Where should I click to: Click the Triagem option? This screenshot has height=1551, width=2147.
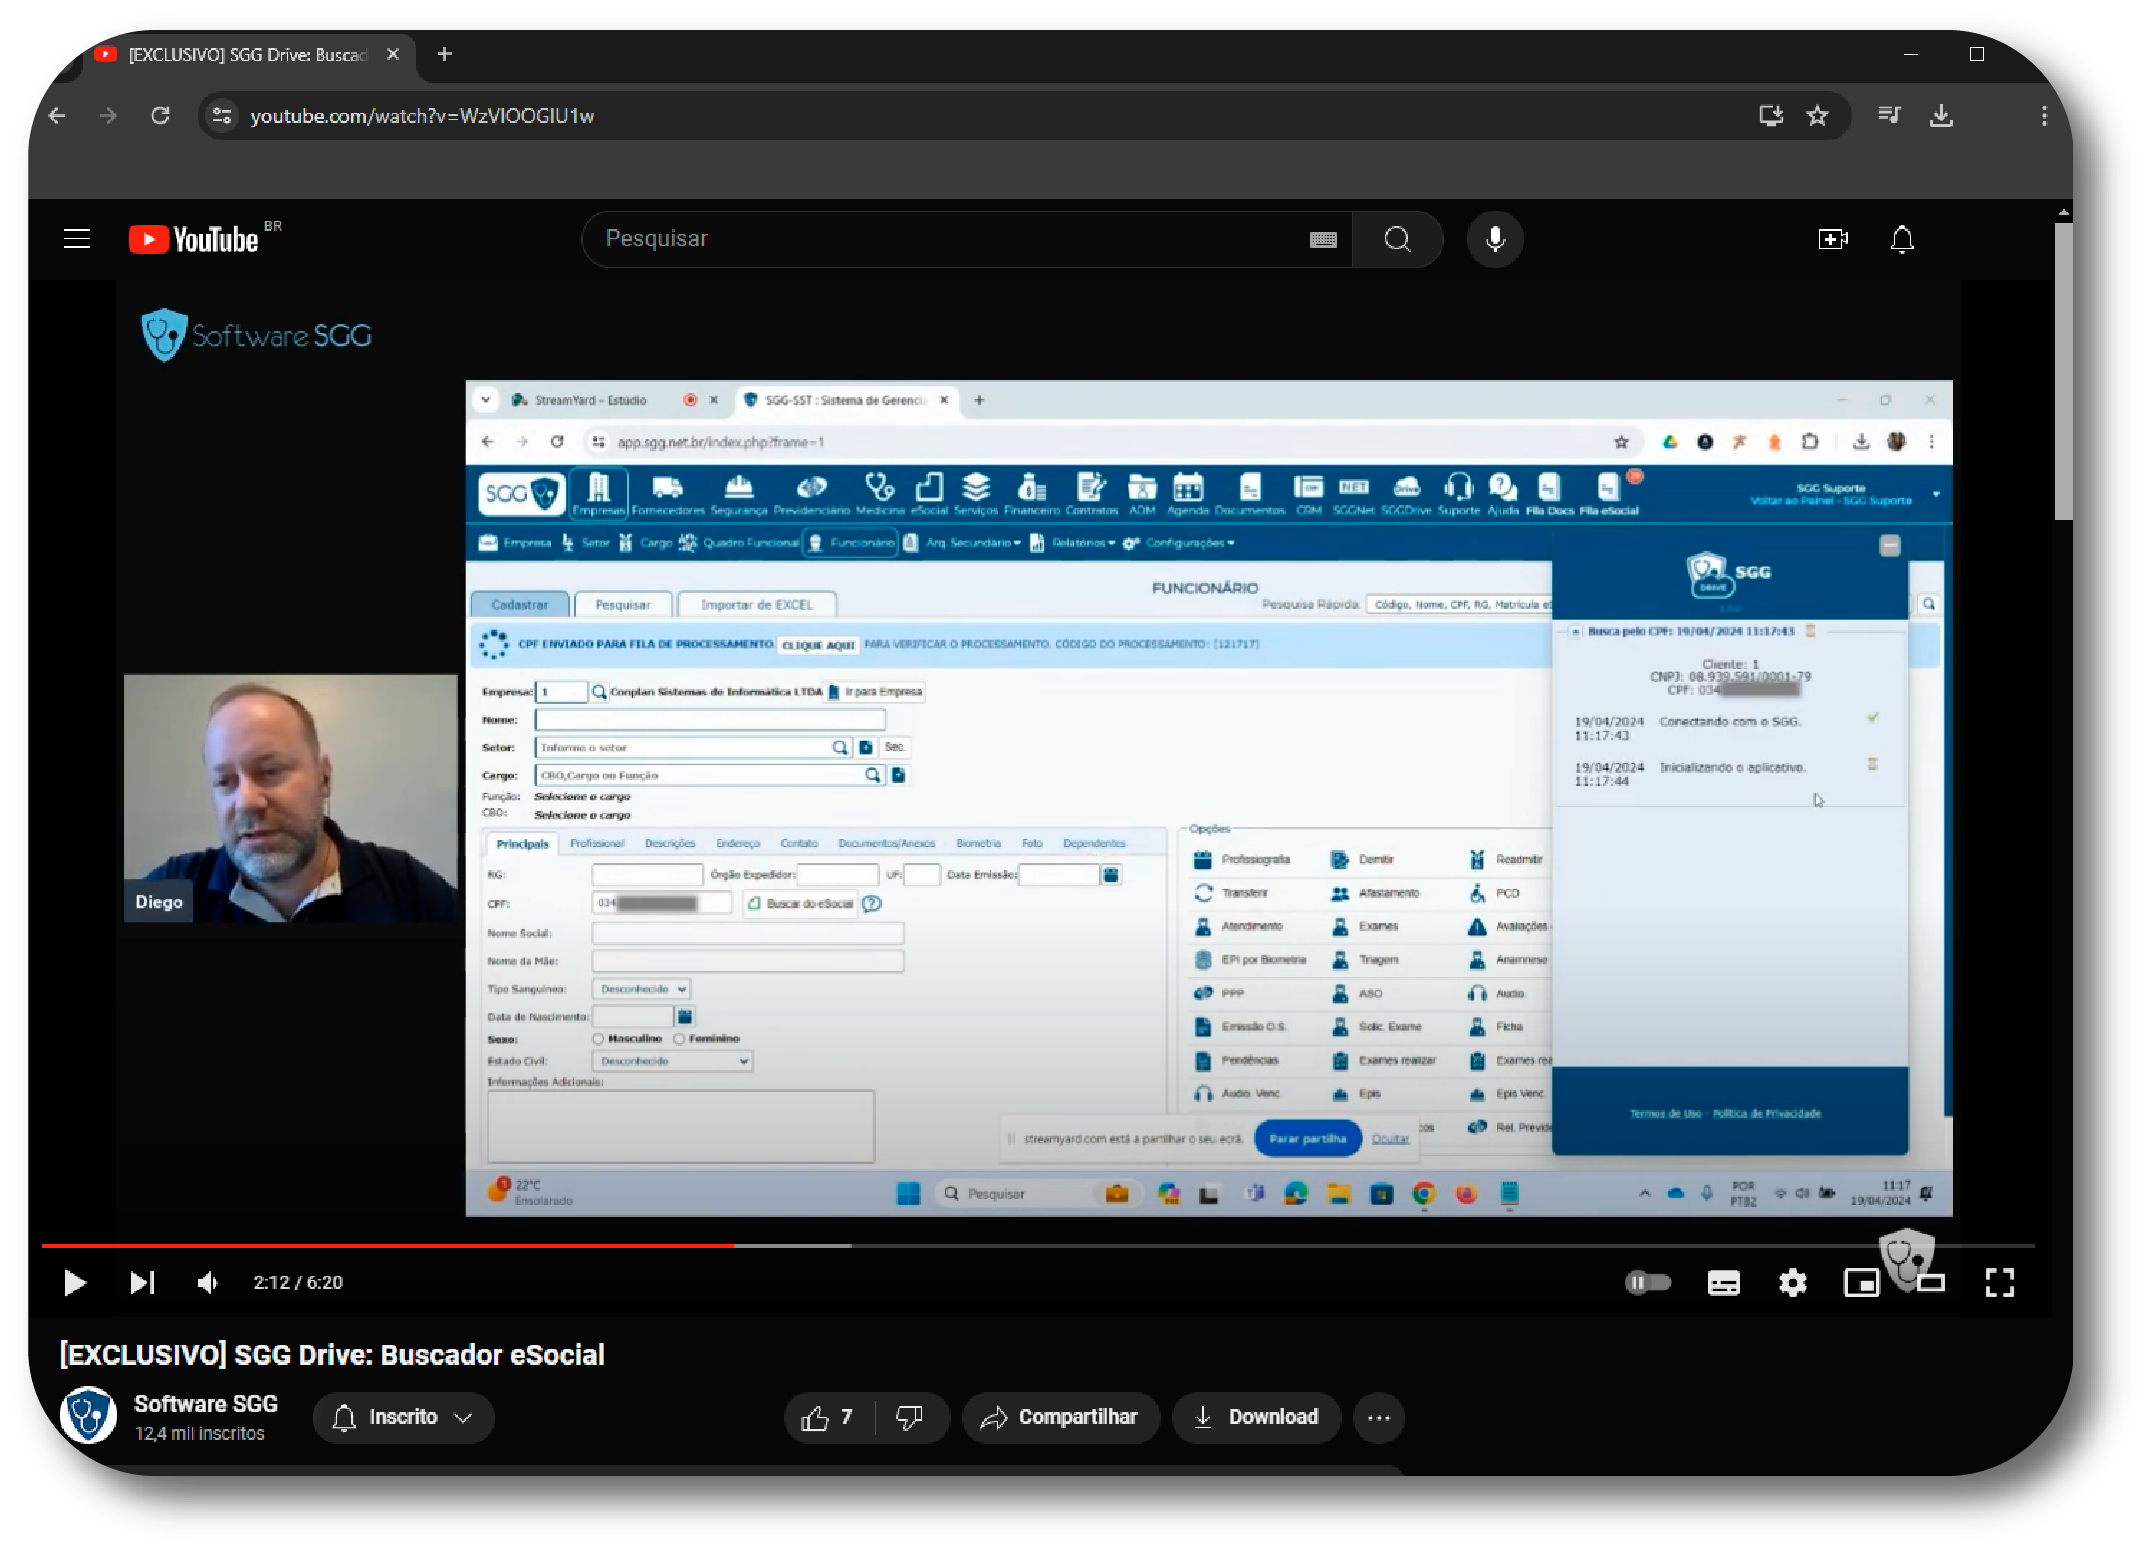tap(1366, 959)
